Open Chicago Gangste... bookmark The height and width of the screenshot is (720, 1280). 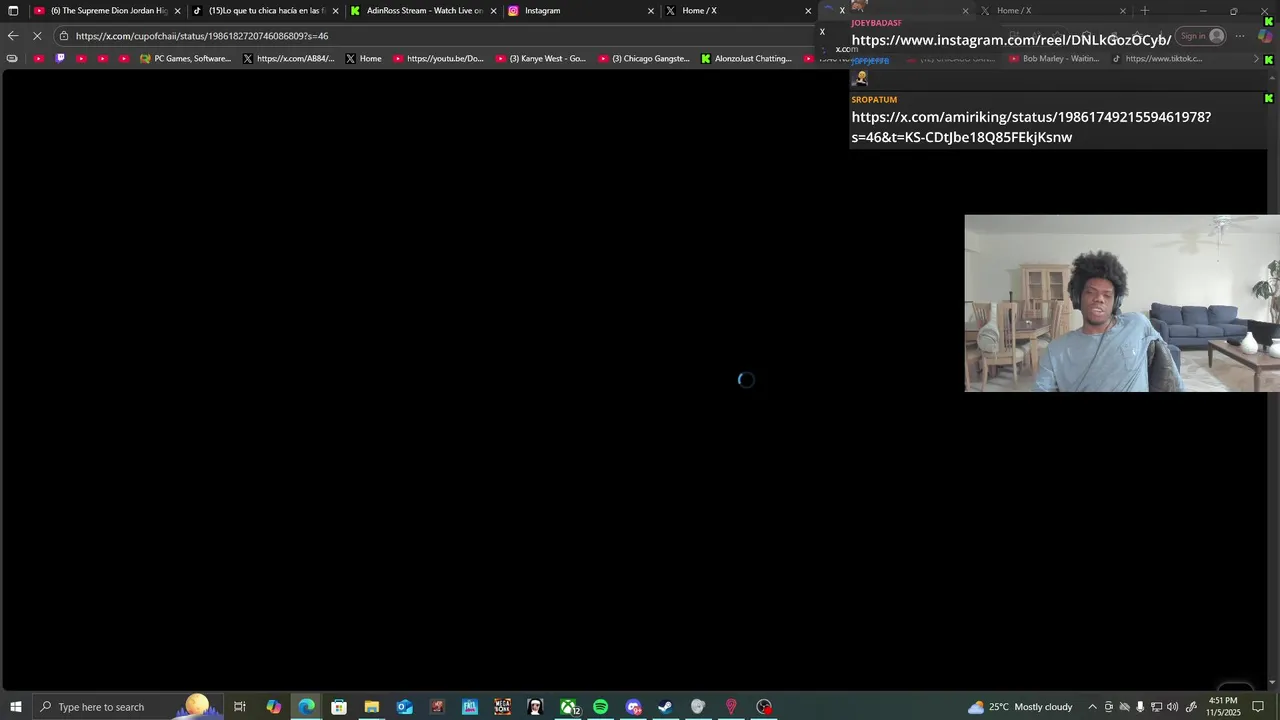coord(644,59)
